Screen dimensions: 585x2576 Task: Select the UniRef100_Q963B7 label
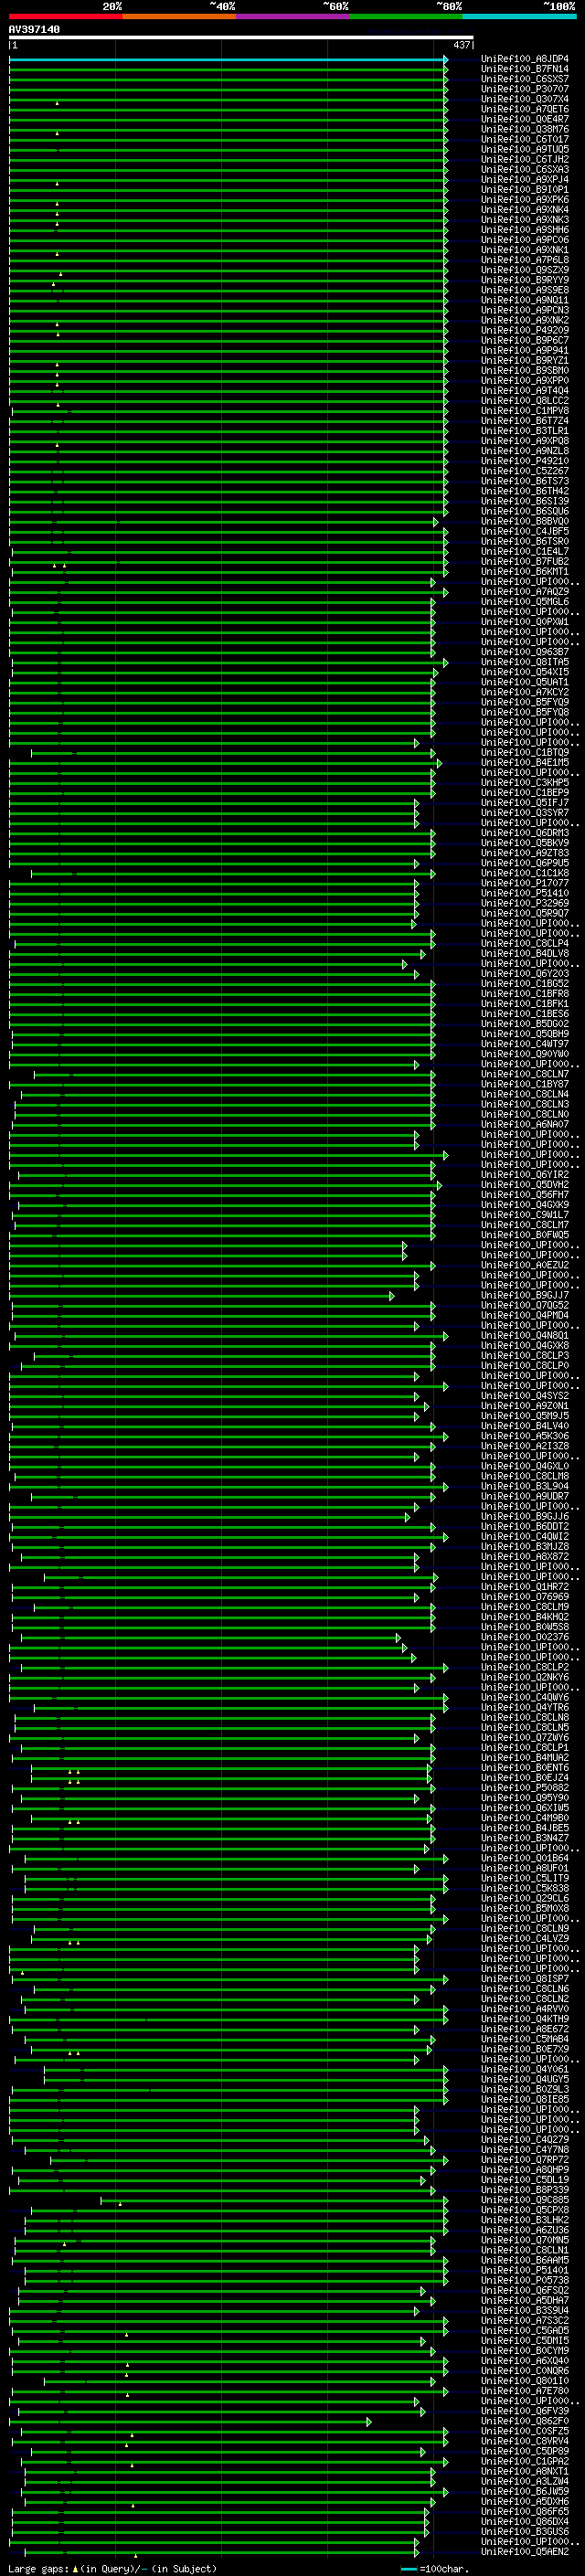525,652
